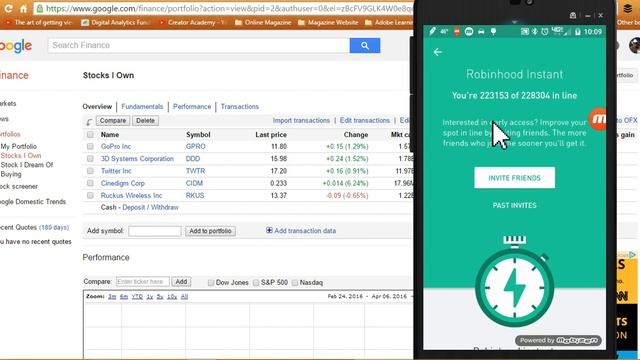The height and width of the screenshot is (360, 640).
Task: Tap the back arrow in Robinhood app
Action: [438, 52]
